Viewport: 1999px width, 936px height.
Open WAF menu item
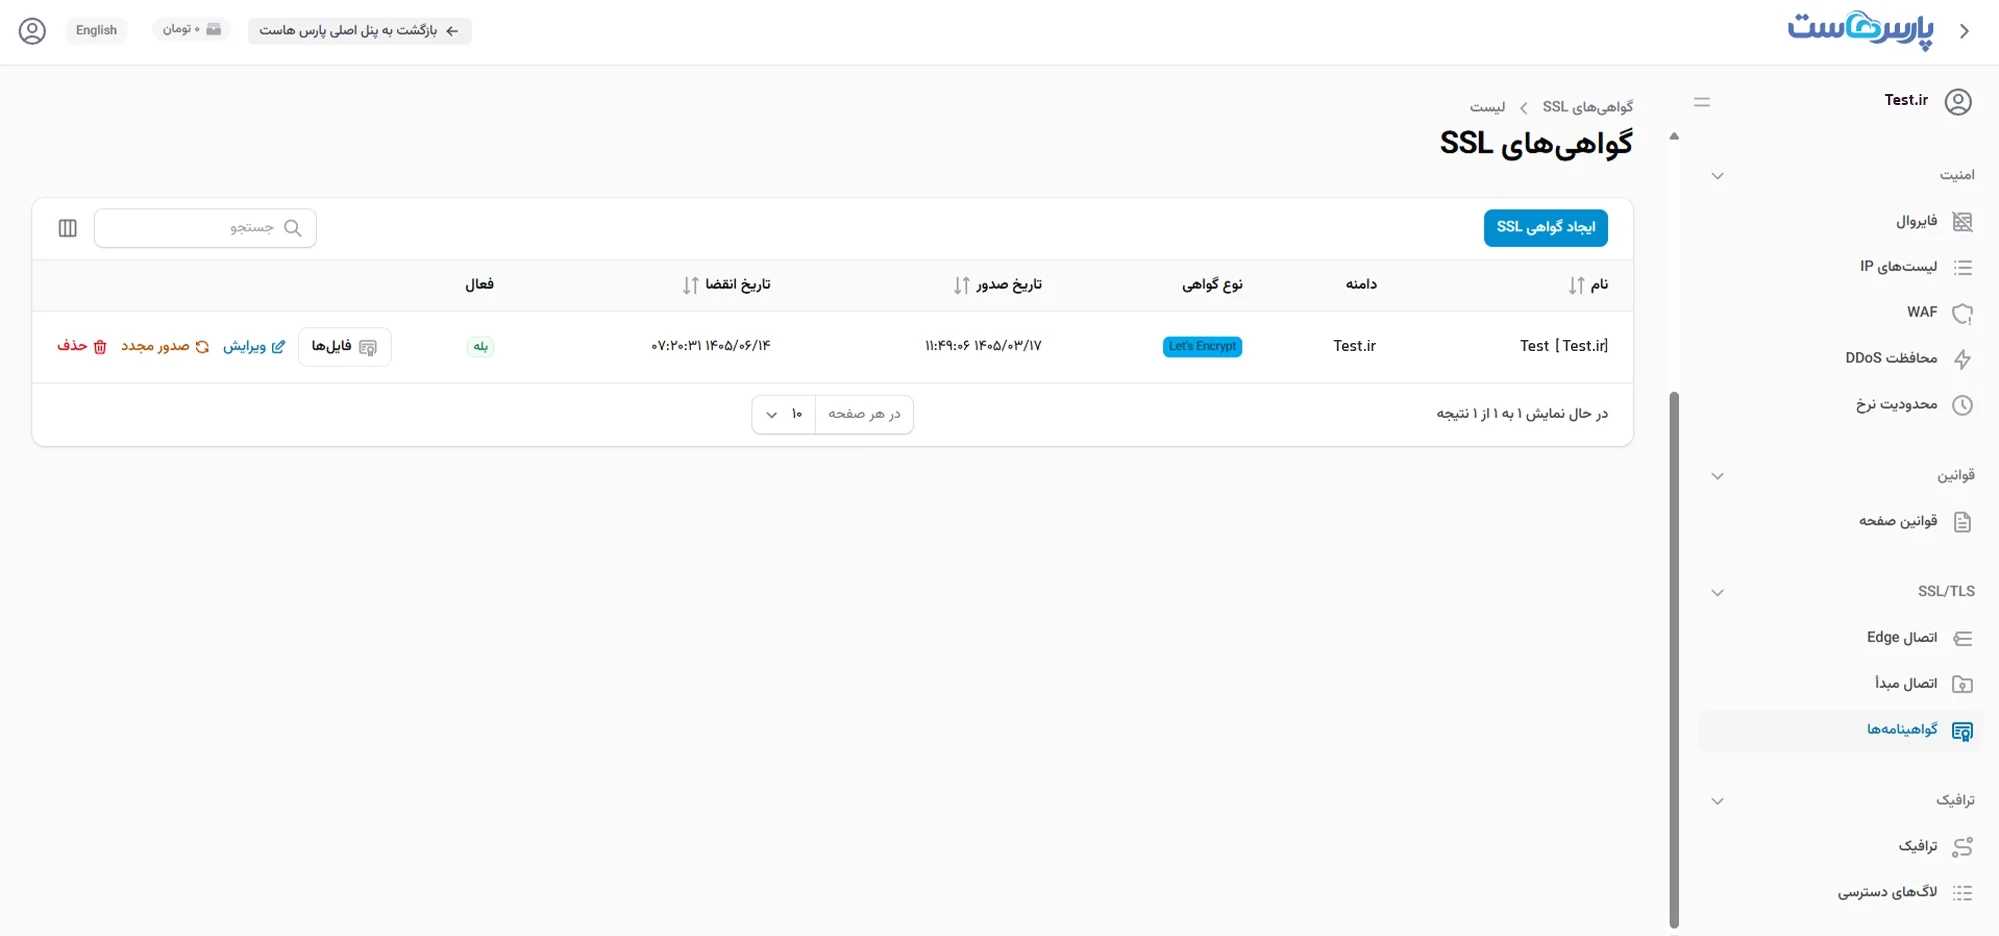point(1840,313)
